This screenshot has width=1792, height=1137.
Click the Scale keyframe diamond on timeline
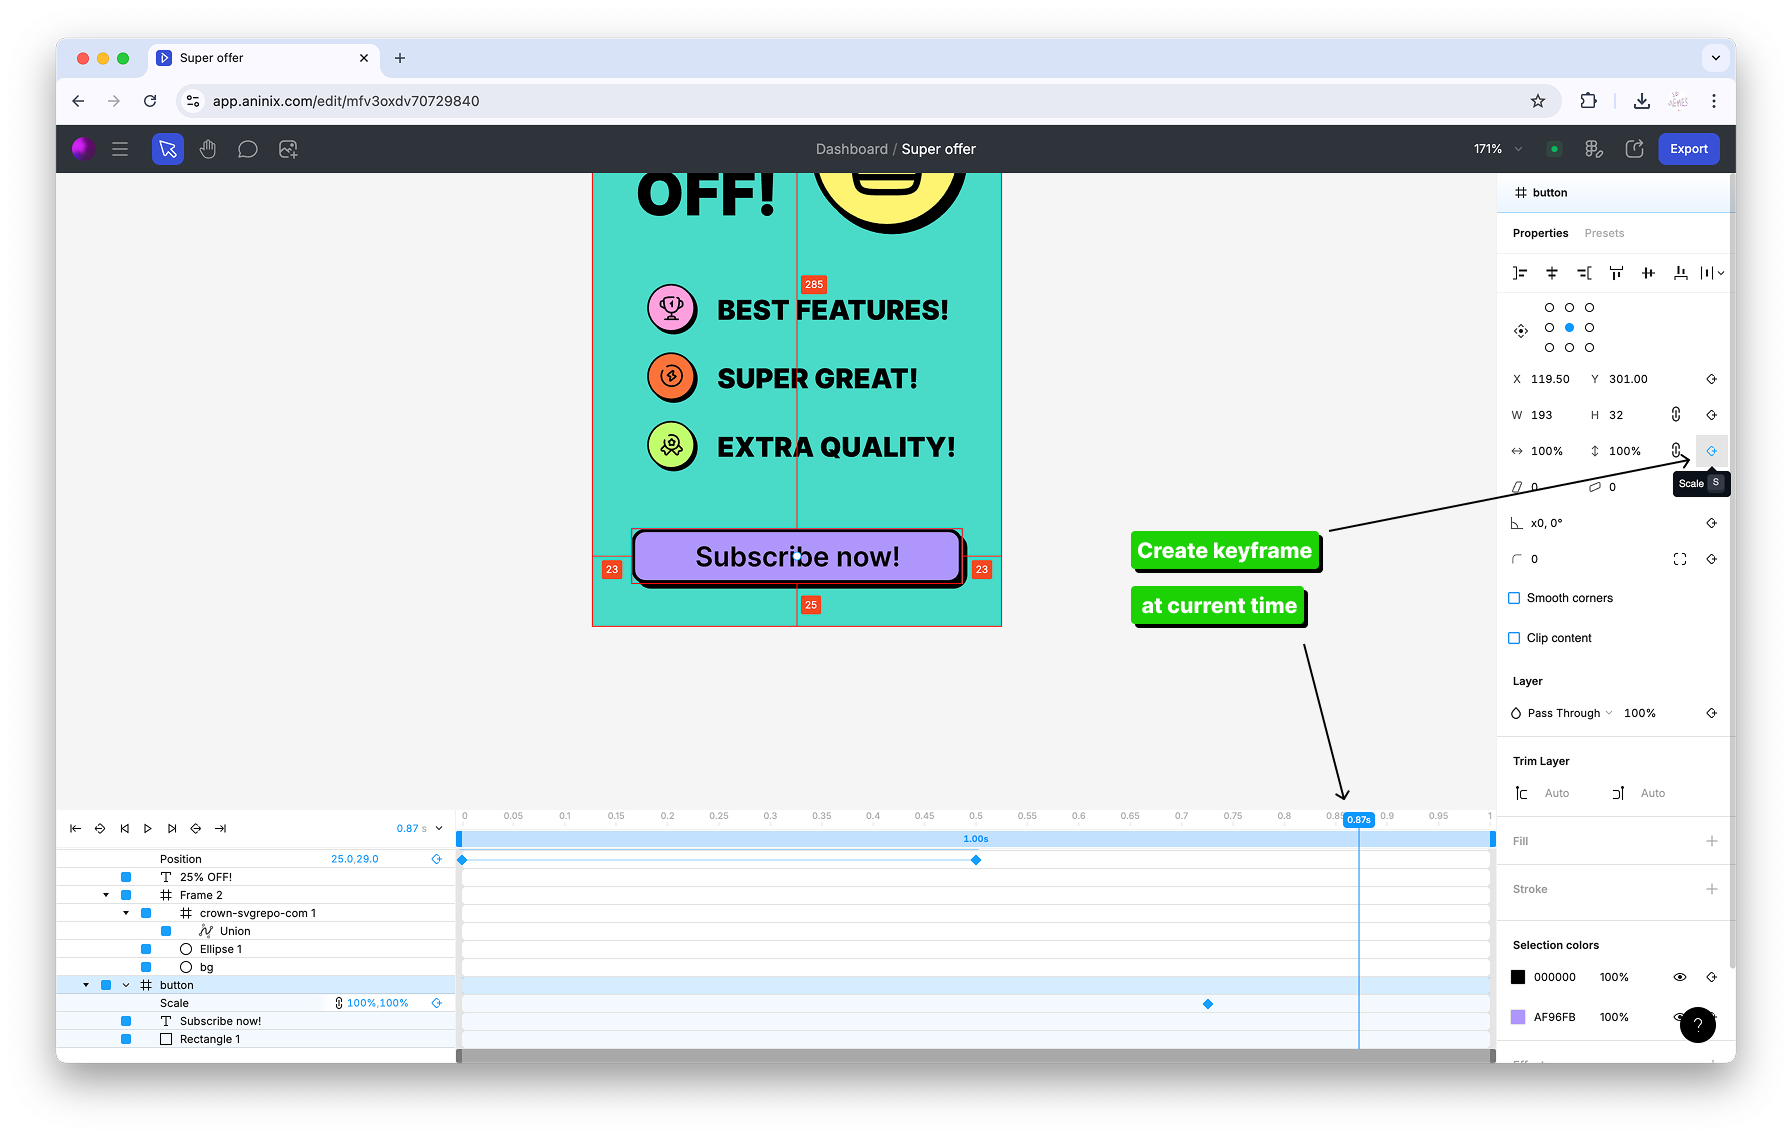[1208, 1004]
